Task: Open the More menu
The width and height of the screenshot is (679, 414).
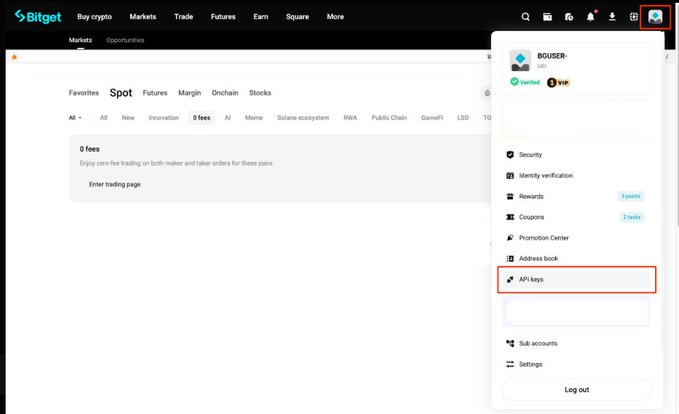Action: [x=335, y=16]
